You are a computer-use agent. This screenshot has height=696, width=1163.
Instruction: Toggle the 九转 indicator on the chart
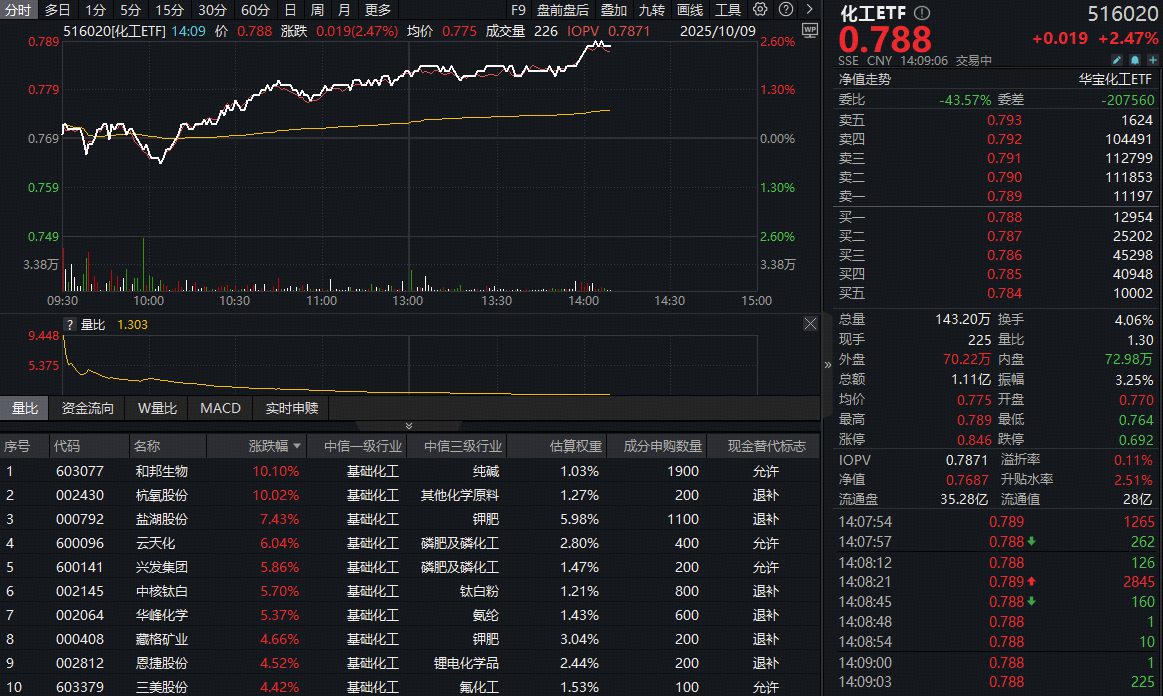point(651,10)
